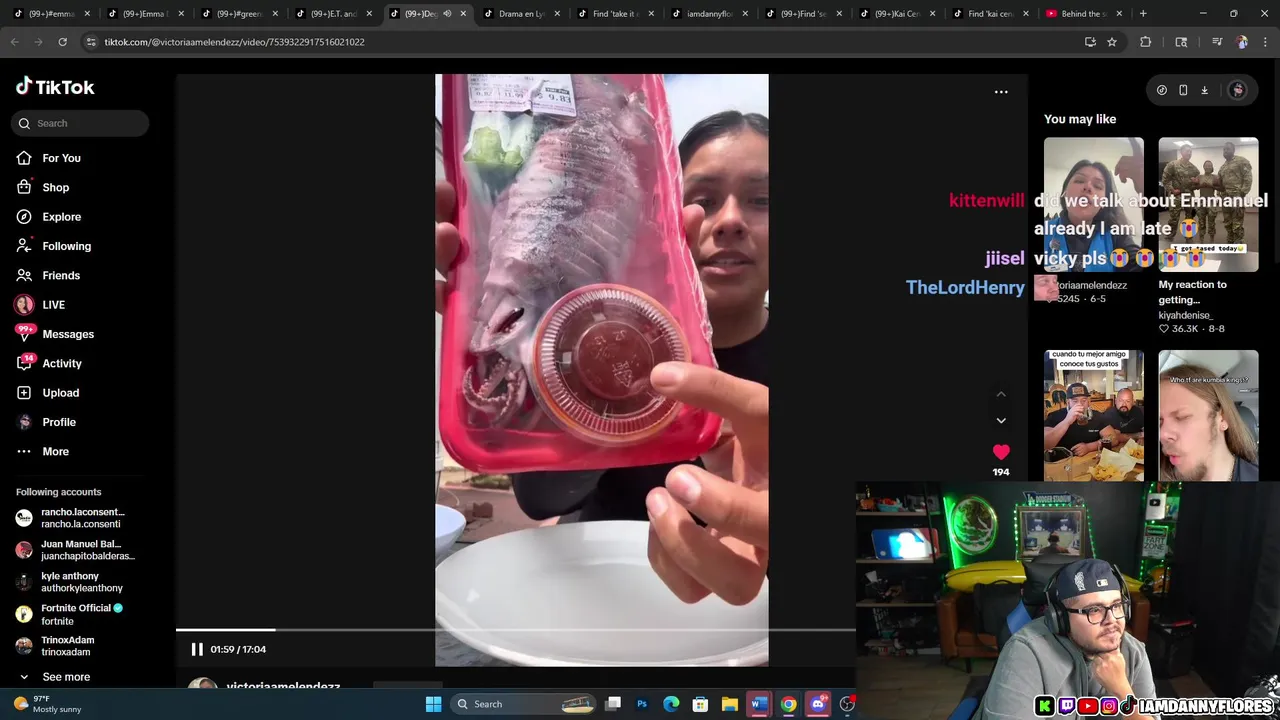Switch to the 'Behind the s' YouTube tab
Image resolution: width=1280 pixels, height=720 pixels.
click(1083, 14)
